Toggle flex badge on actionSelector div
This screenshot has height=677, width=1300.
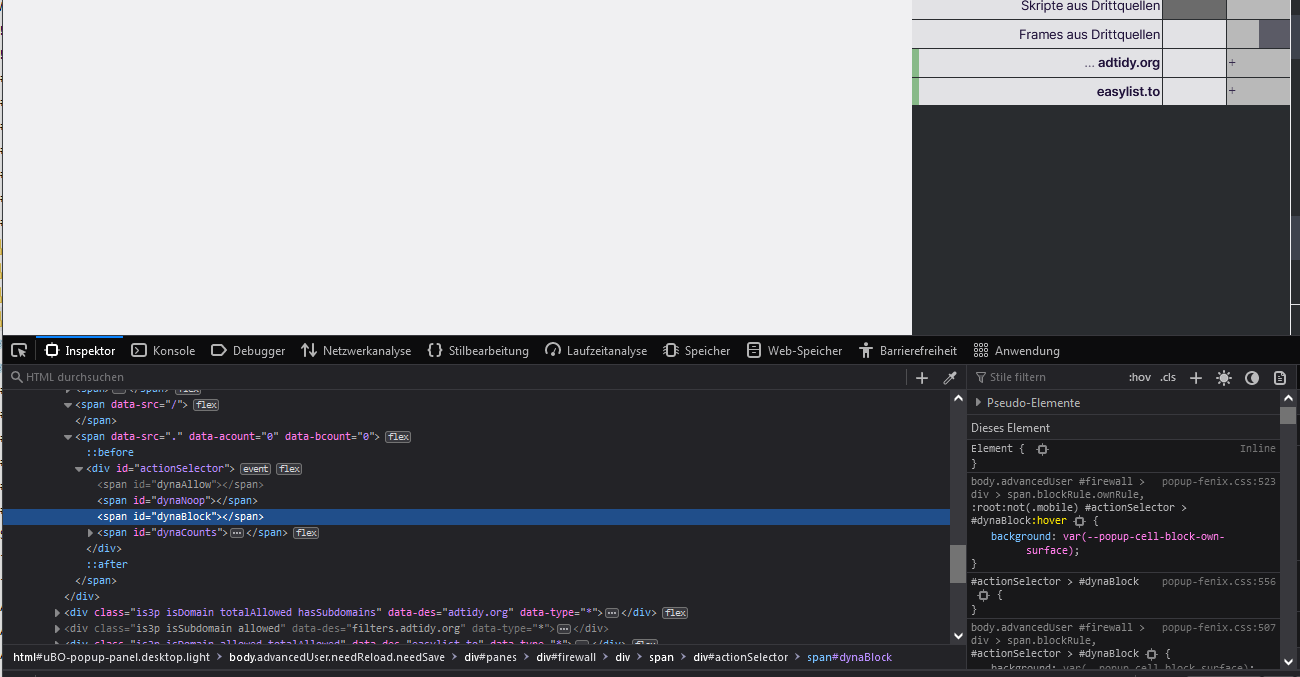[x=289, y=469]
